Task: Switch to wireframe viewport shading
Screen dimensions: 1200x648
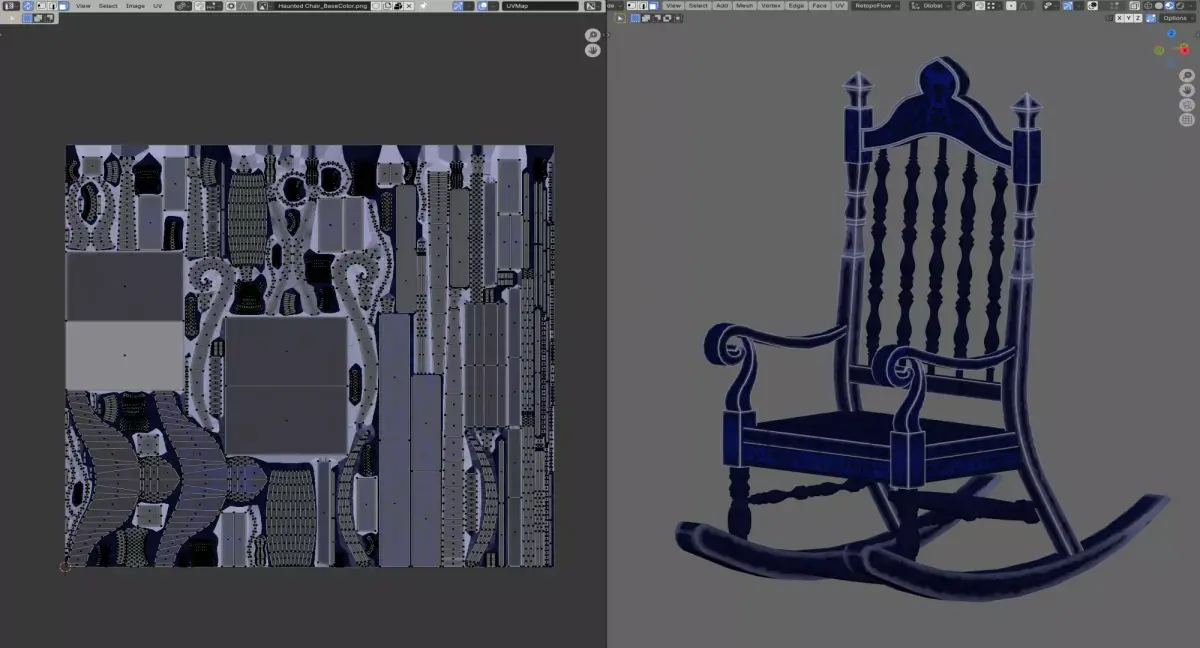Action: coord(1146,6)
